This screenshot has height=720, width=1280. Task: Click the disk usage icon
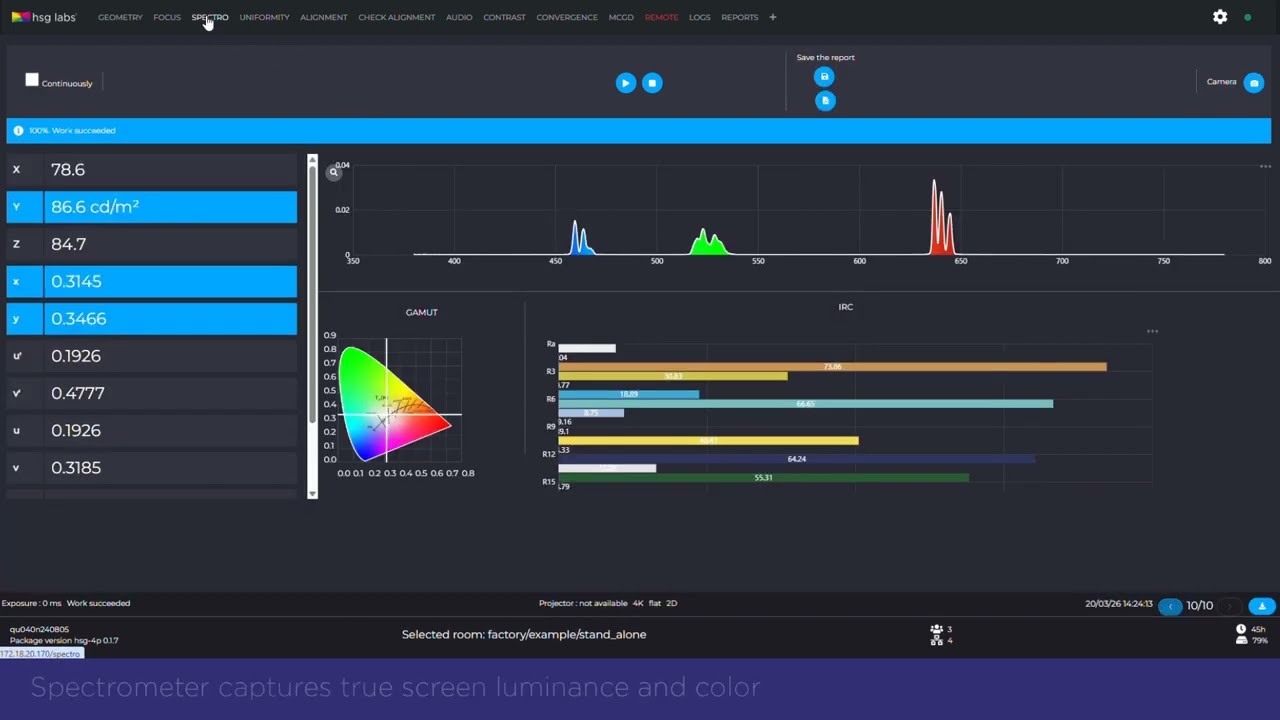coord(1241,640)
